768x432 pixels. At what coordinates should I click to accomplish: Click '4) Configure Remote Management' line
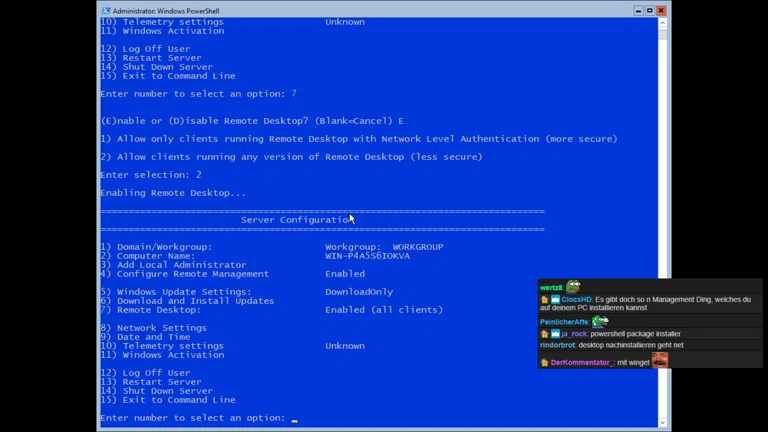click(185, 274)
